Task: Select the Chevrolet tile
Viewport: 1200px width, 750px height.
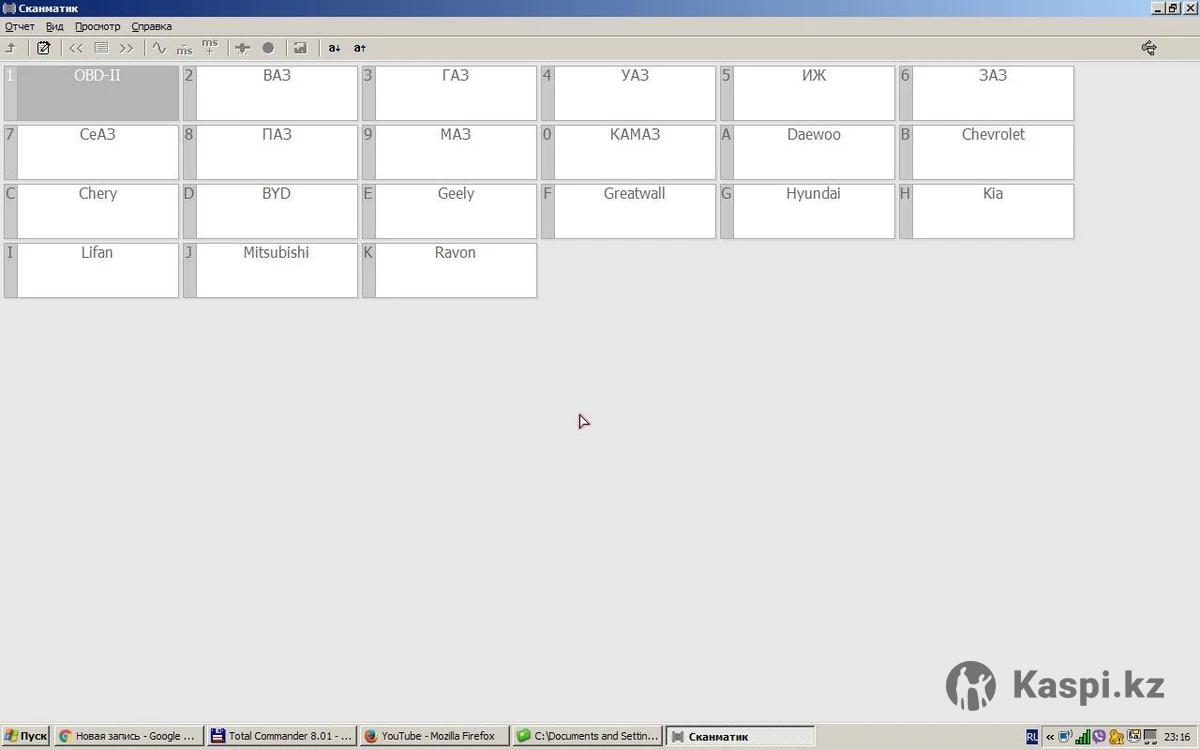Action: [986, 152]
